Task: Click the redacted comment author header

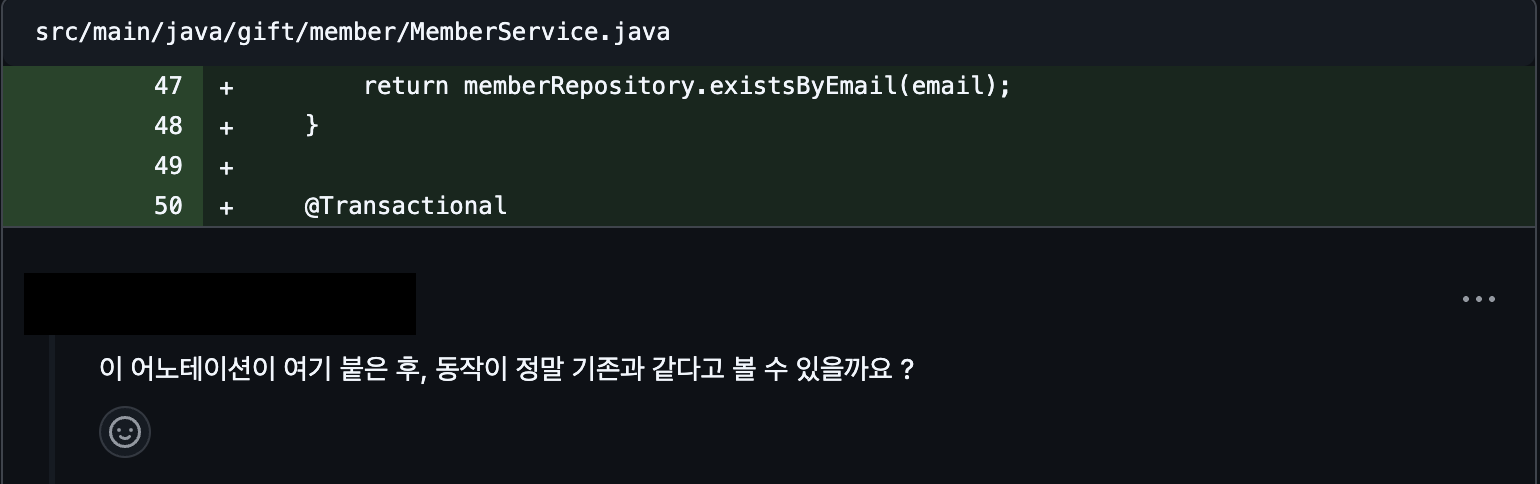Action: click(220, 303)
